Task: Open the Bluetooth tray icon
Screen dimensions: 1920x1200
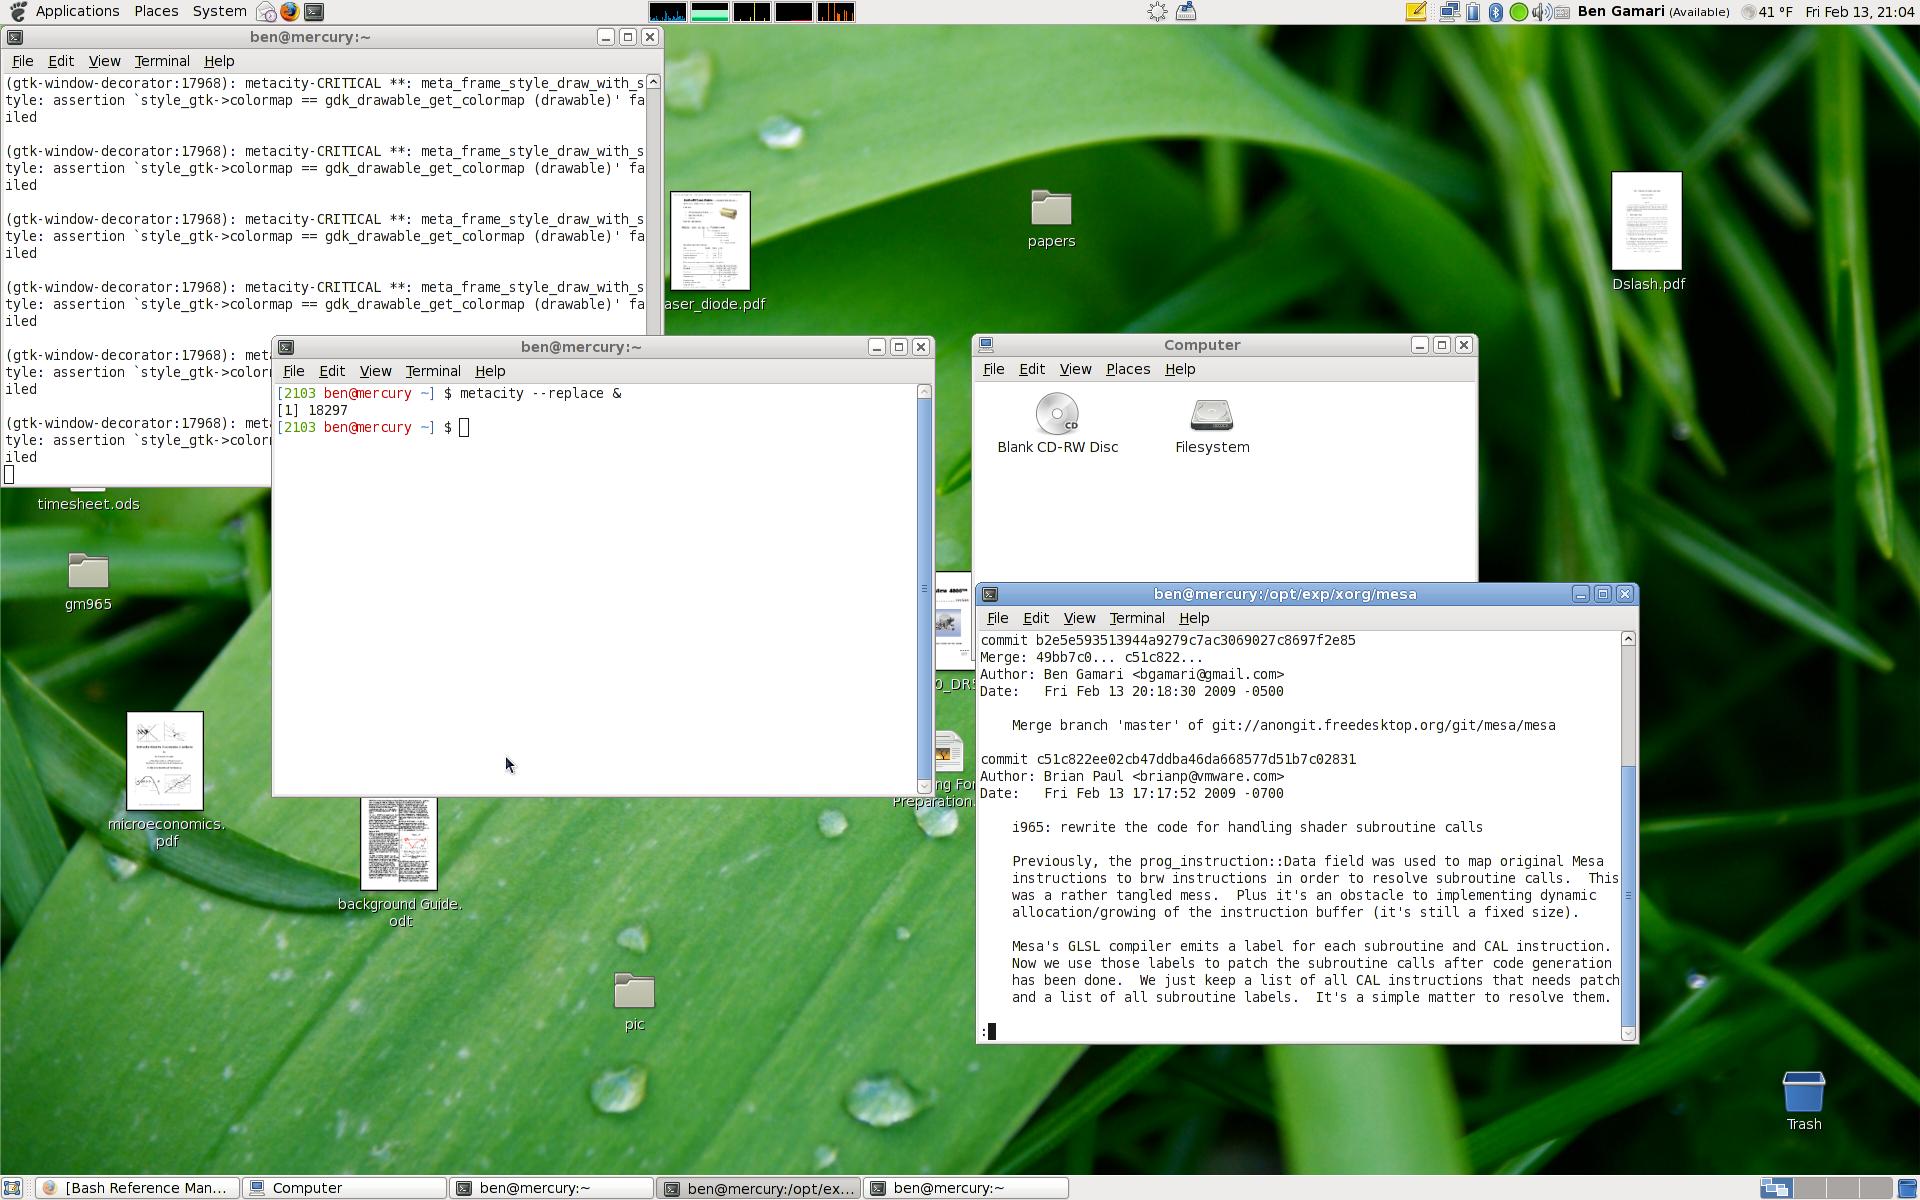Action: pos(1495,12)
